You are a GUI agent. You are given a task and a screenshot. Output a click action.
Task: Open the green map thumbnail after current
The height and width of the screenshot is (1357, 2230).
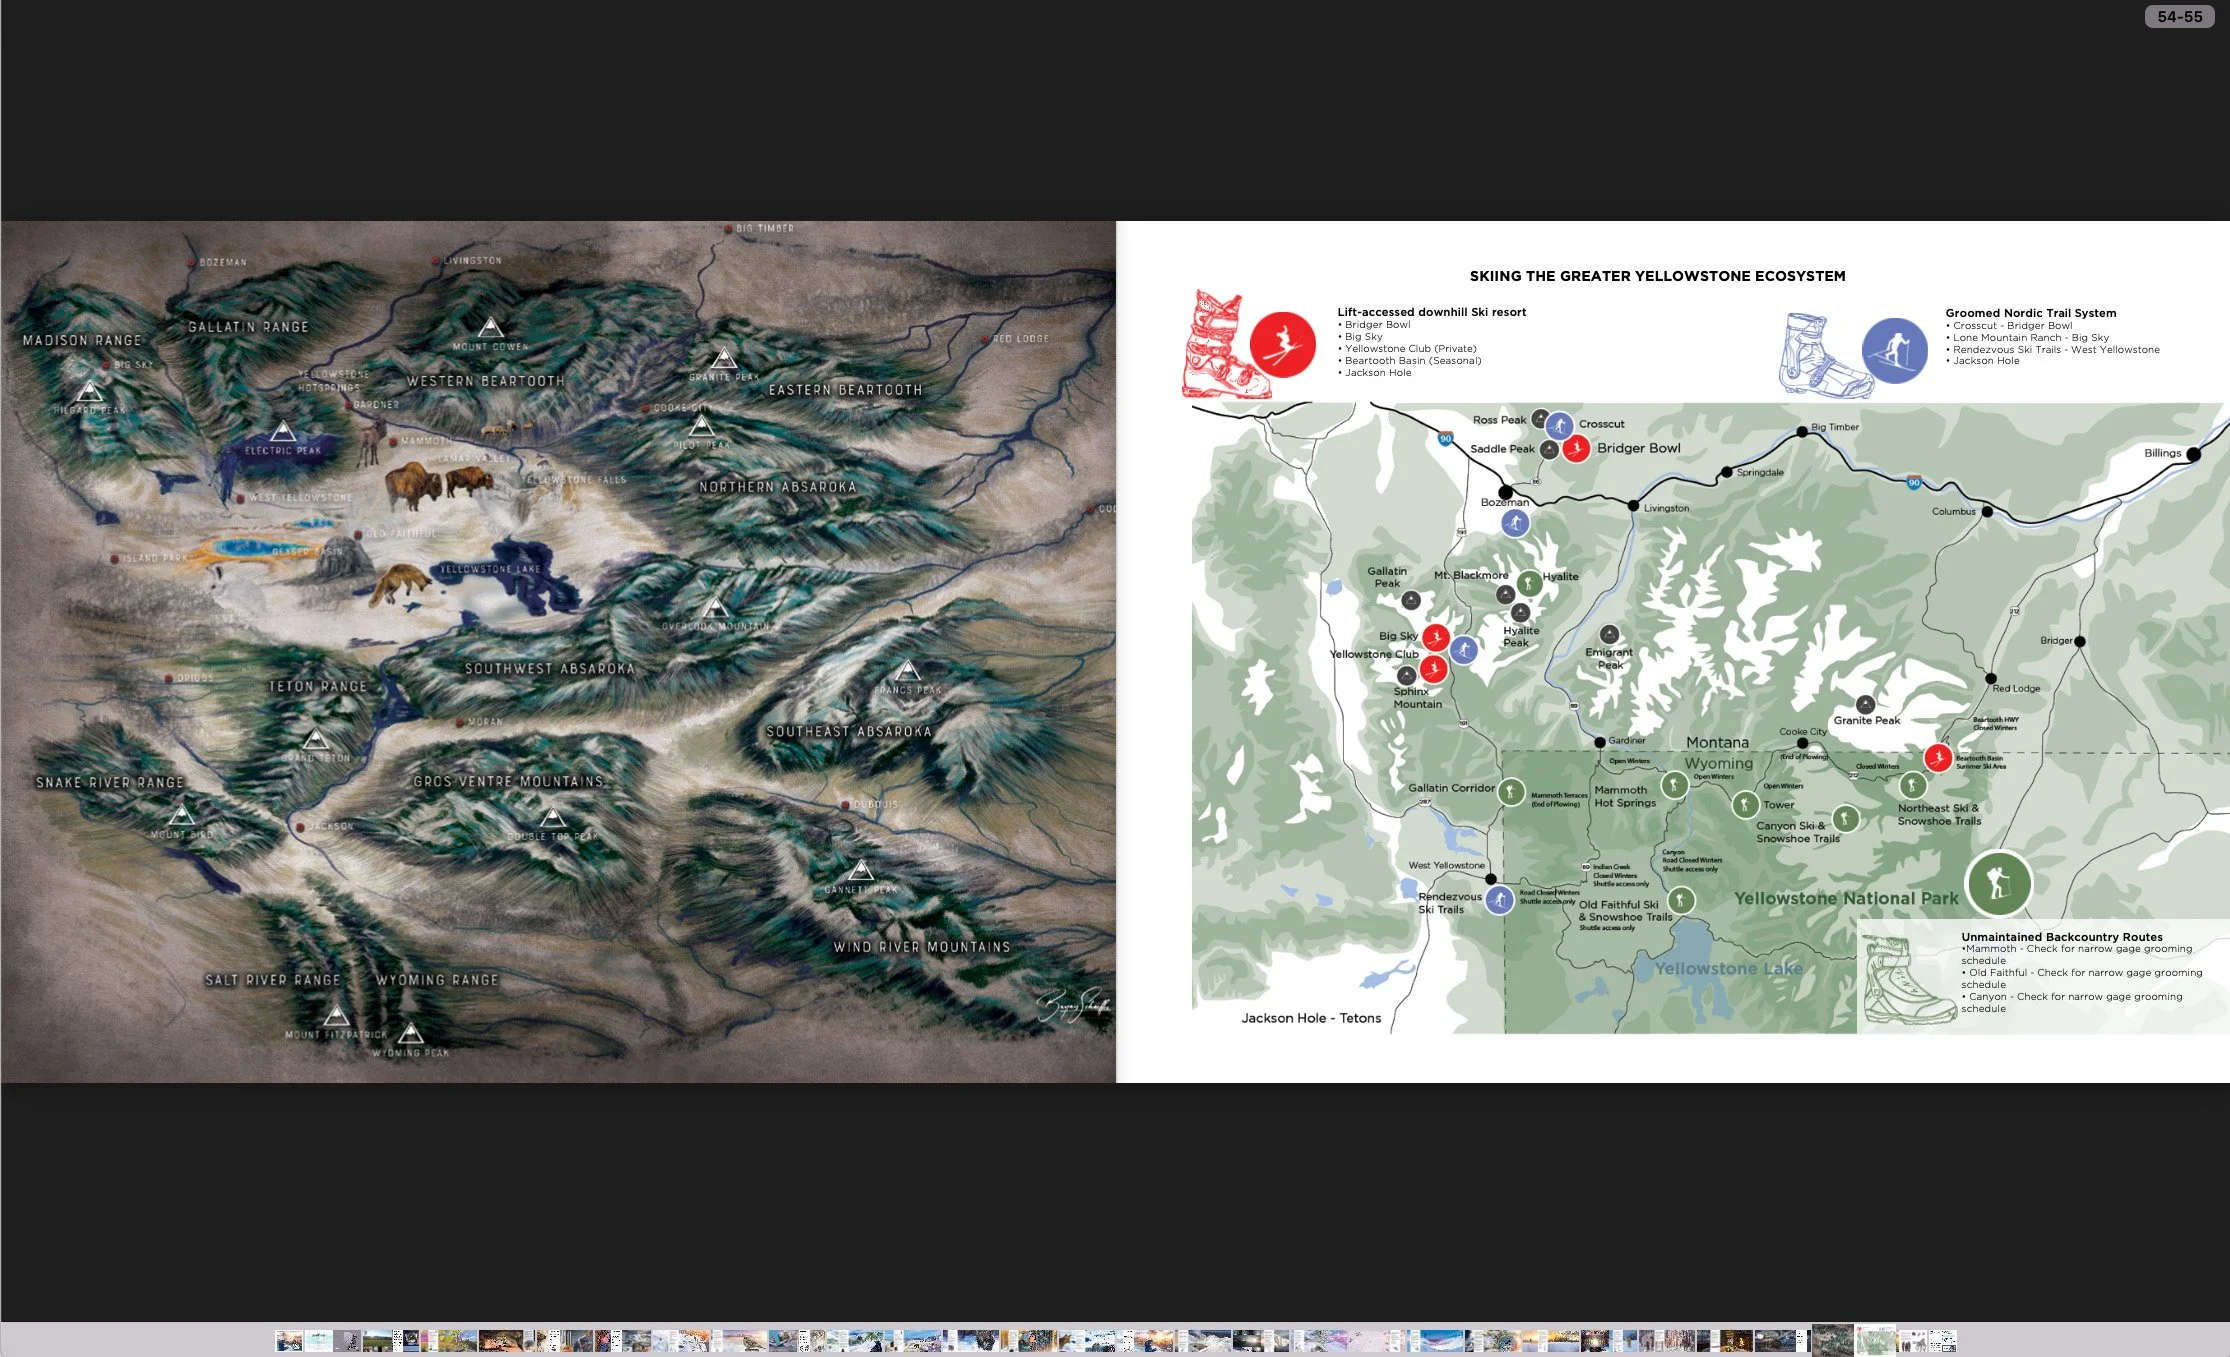click(x=1876, y=1340)
